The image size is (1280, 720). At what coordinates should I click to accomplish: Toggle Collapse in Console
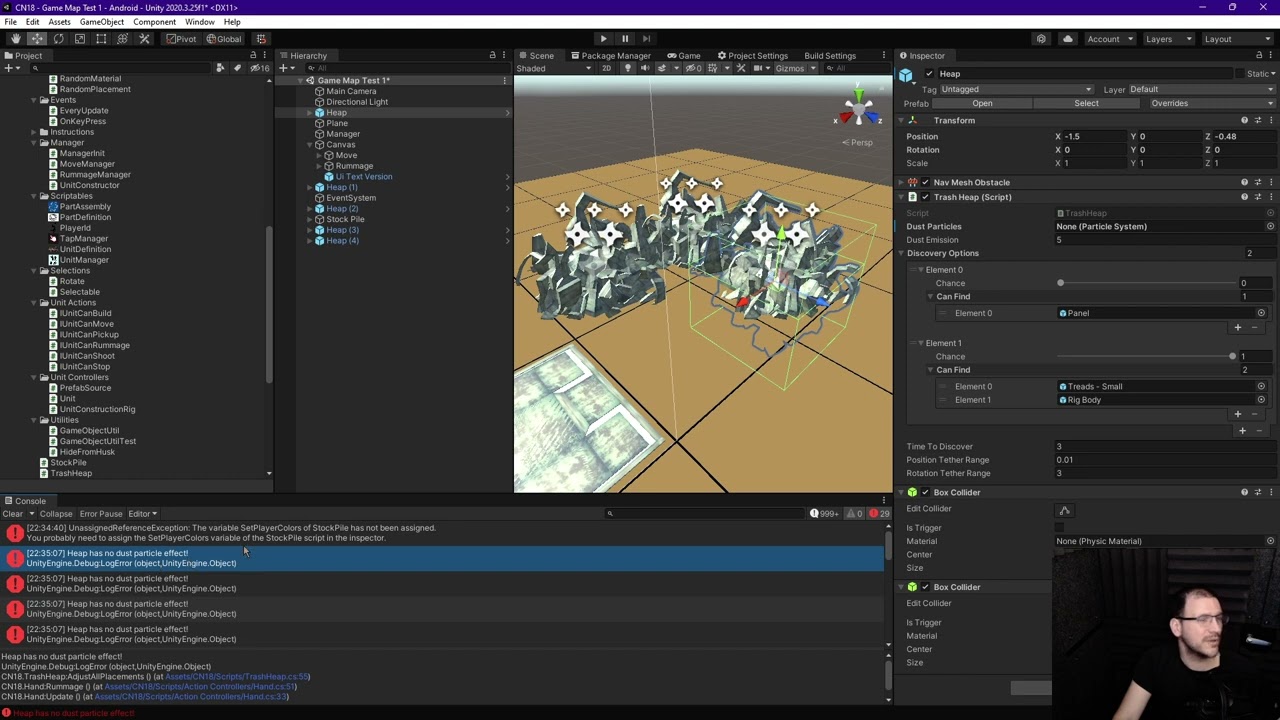(56, 514)
